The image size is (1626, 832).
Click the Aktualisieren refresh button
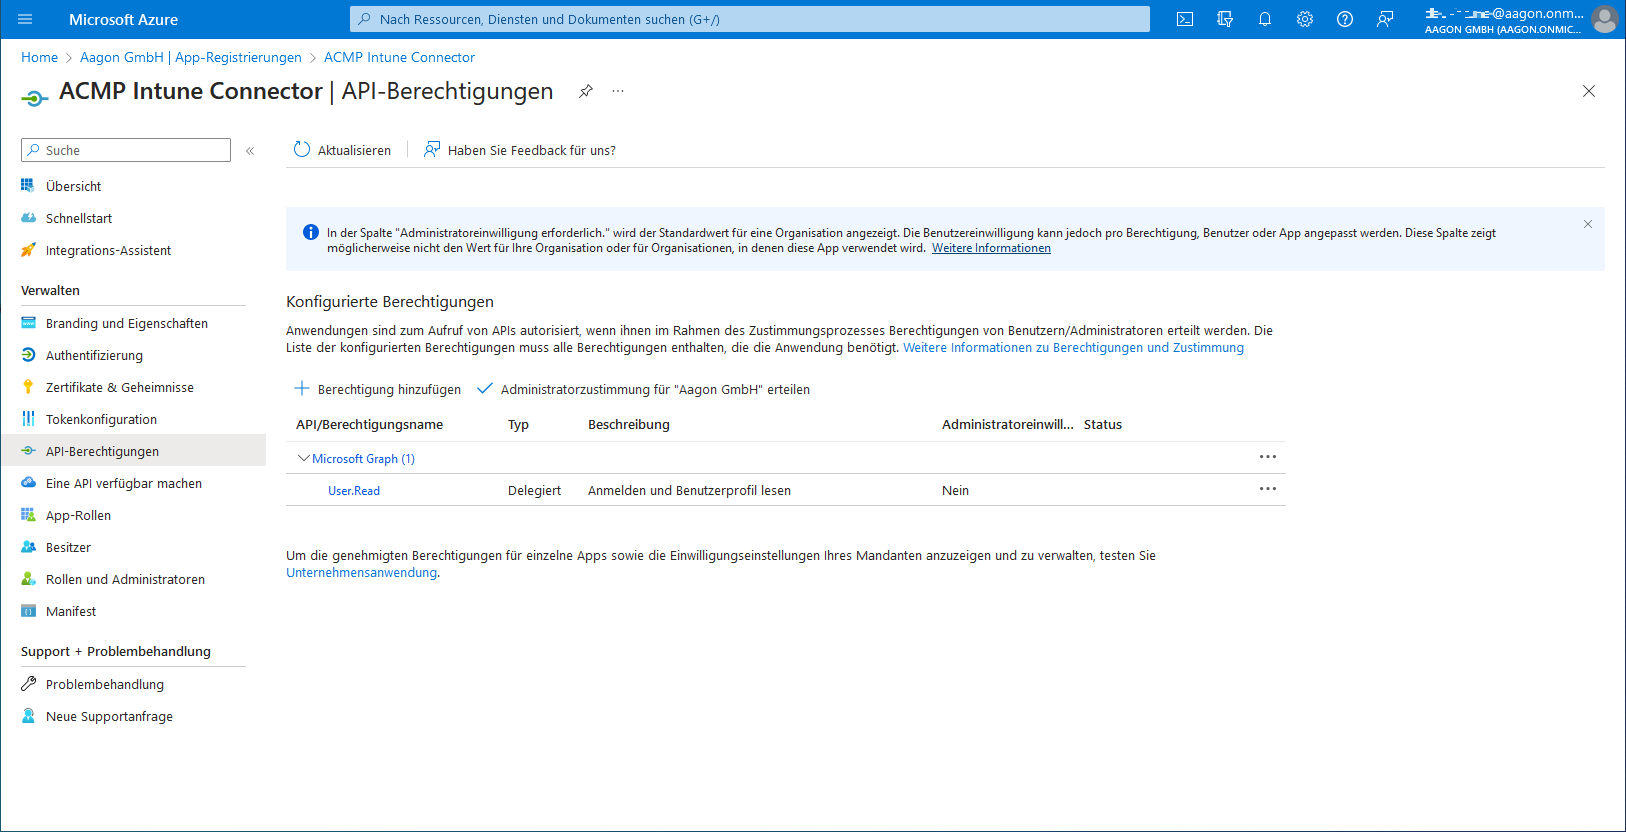(x=342, y=150)
